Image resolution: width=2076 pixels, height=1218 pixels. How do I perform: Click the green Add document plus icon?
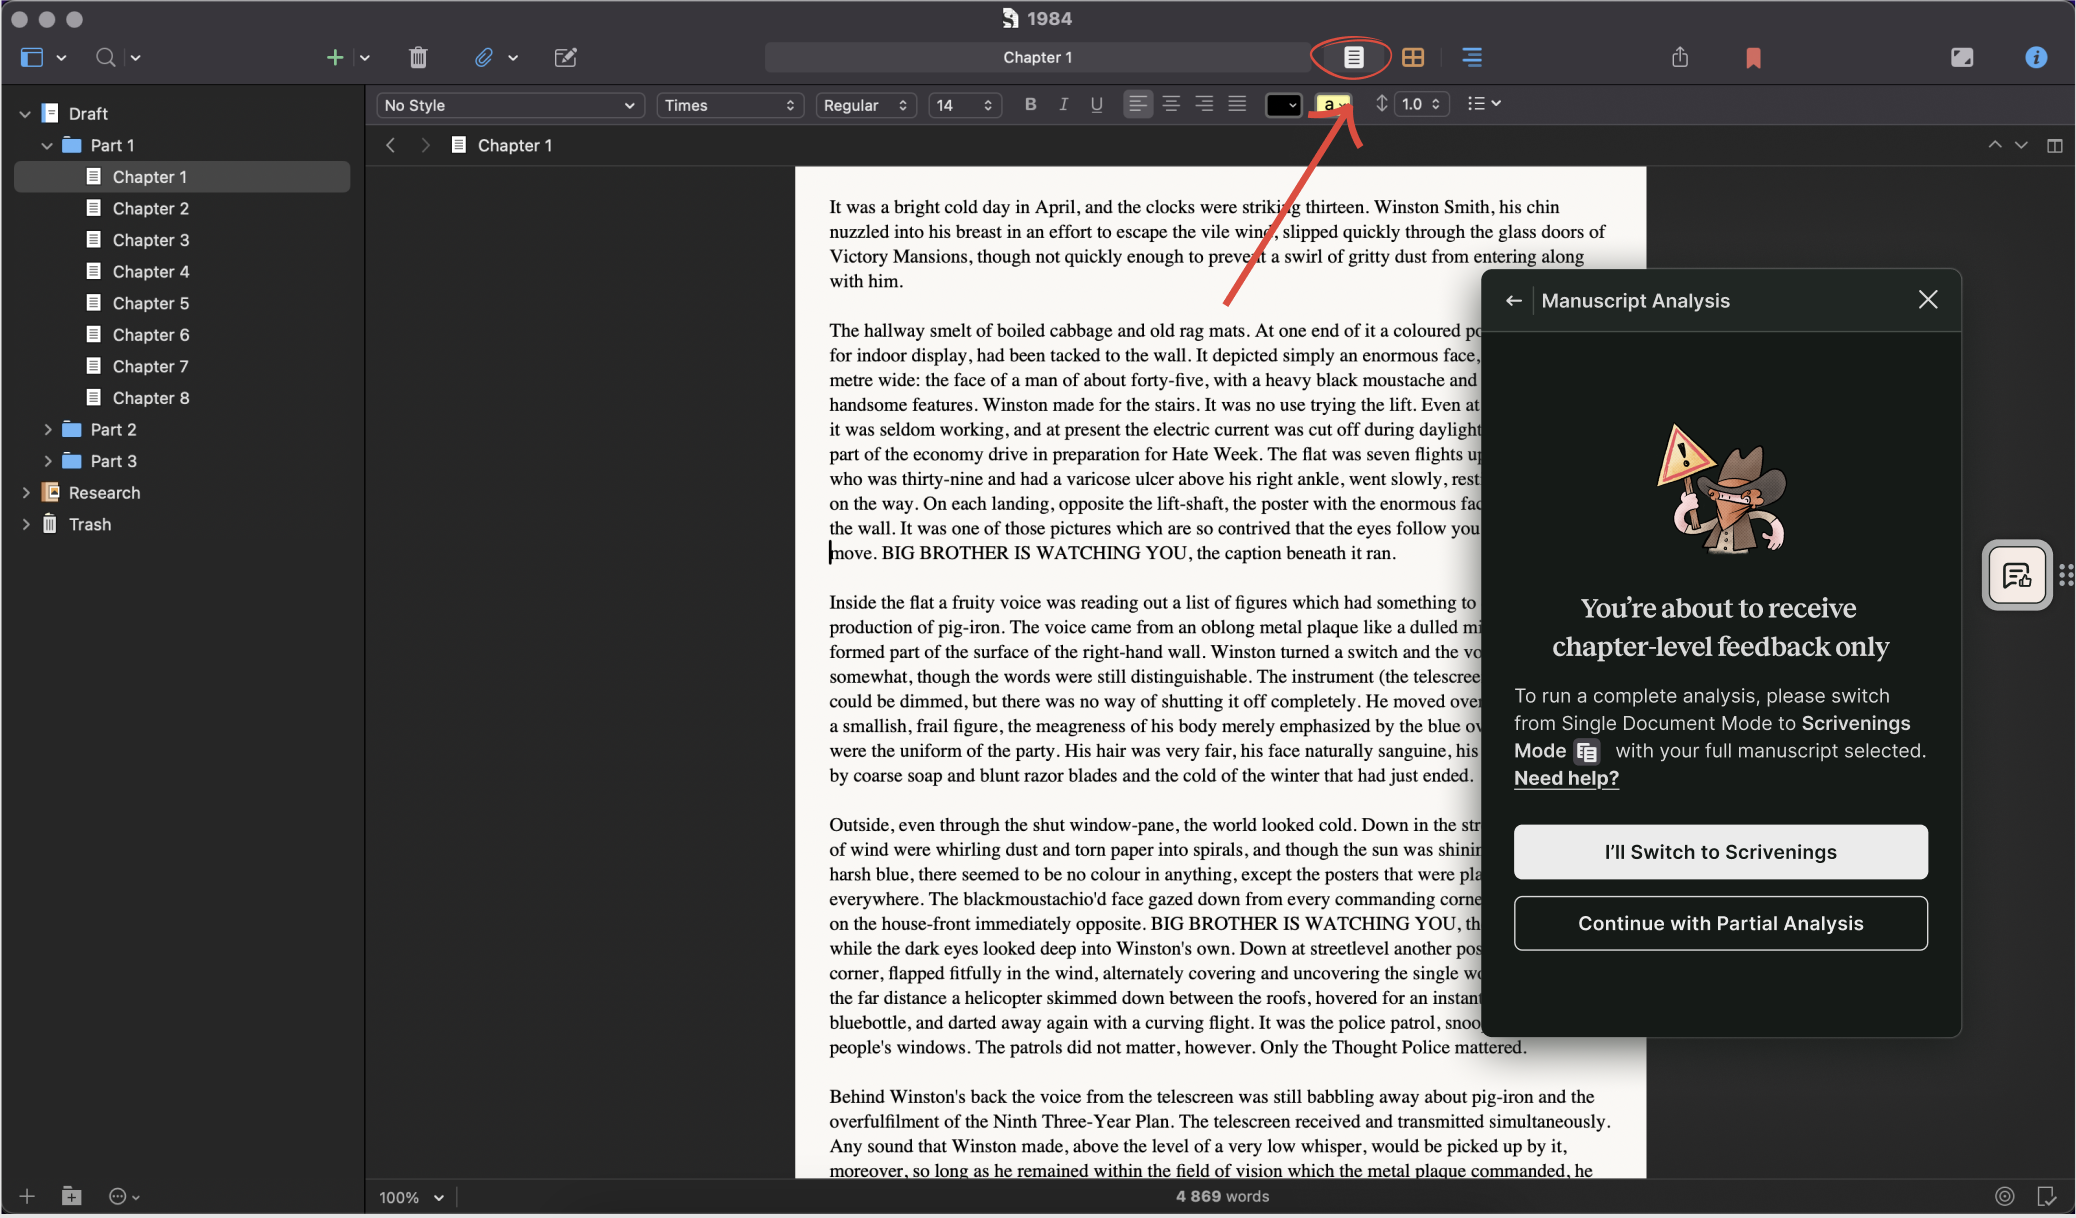coord(335,57)
